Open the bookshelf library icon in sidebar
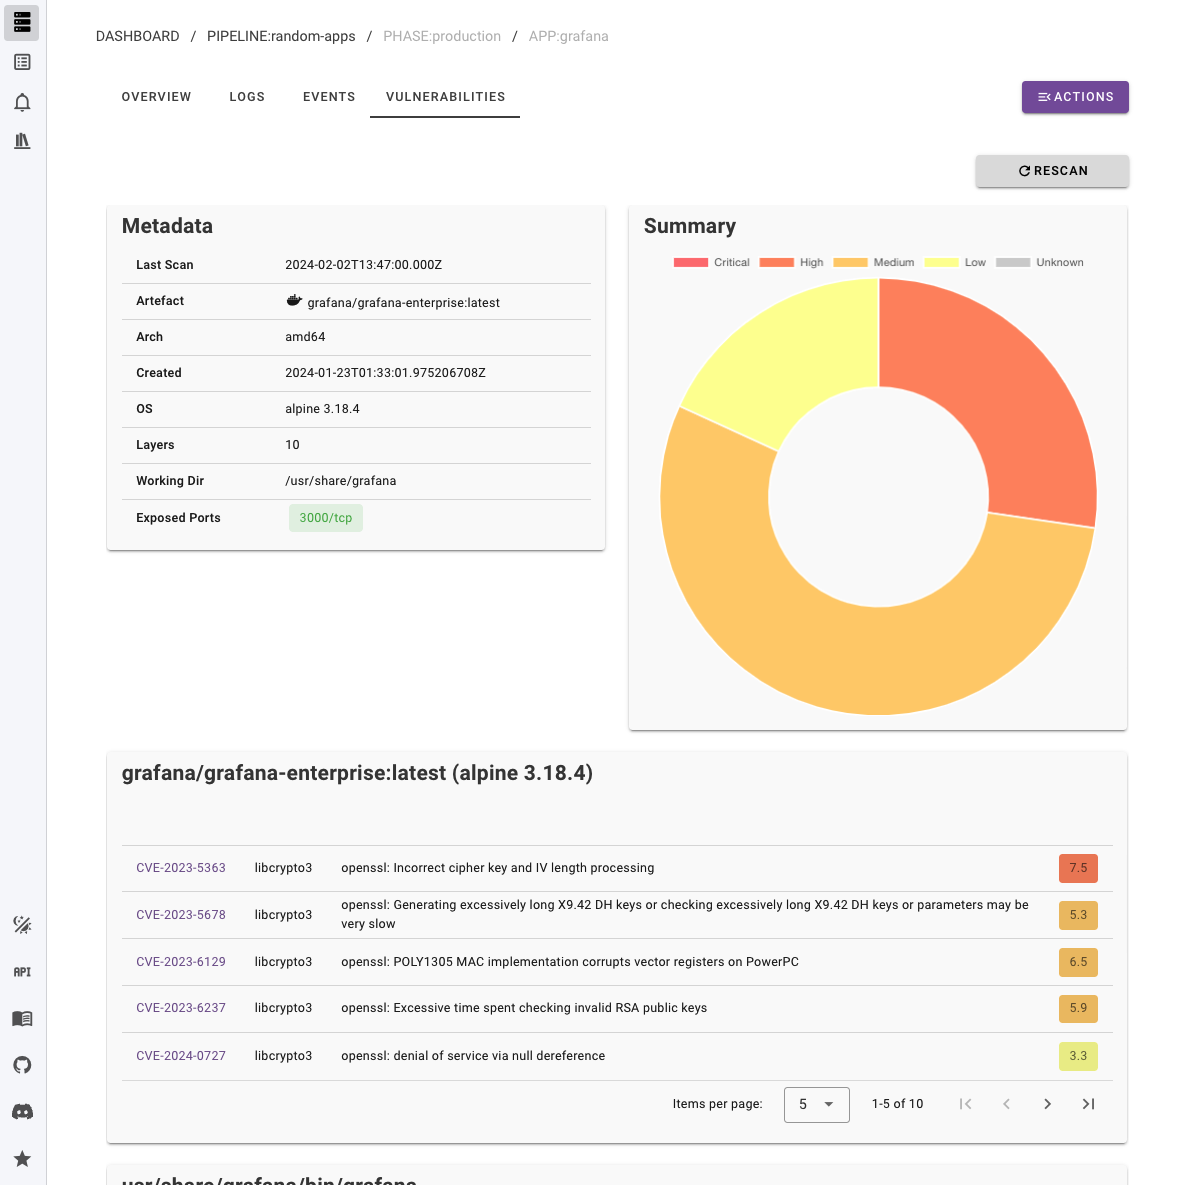This screenshot has width=1184, height=1185. [22, 141]
